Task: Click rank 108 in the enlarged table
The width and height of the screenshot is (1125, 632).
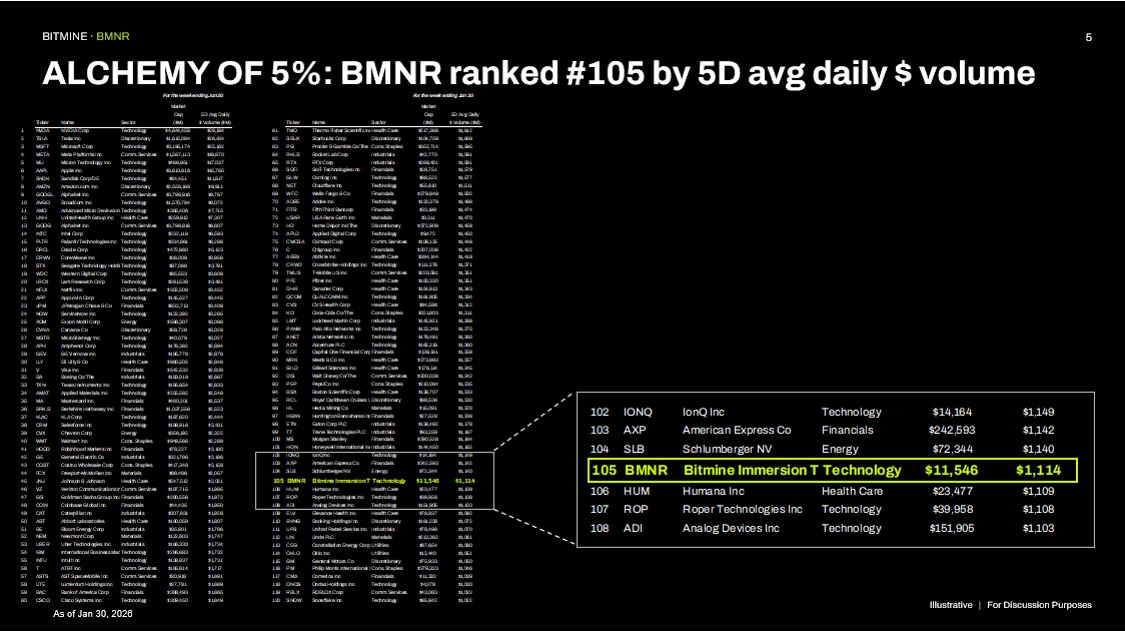Action: click(600, 528)
